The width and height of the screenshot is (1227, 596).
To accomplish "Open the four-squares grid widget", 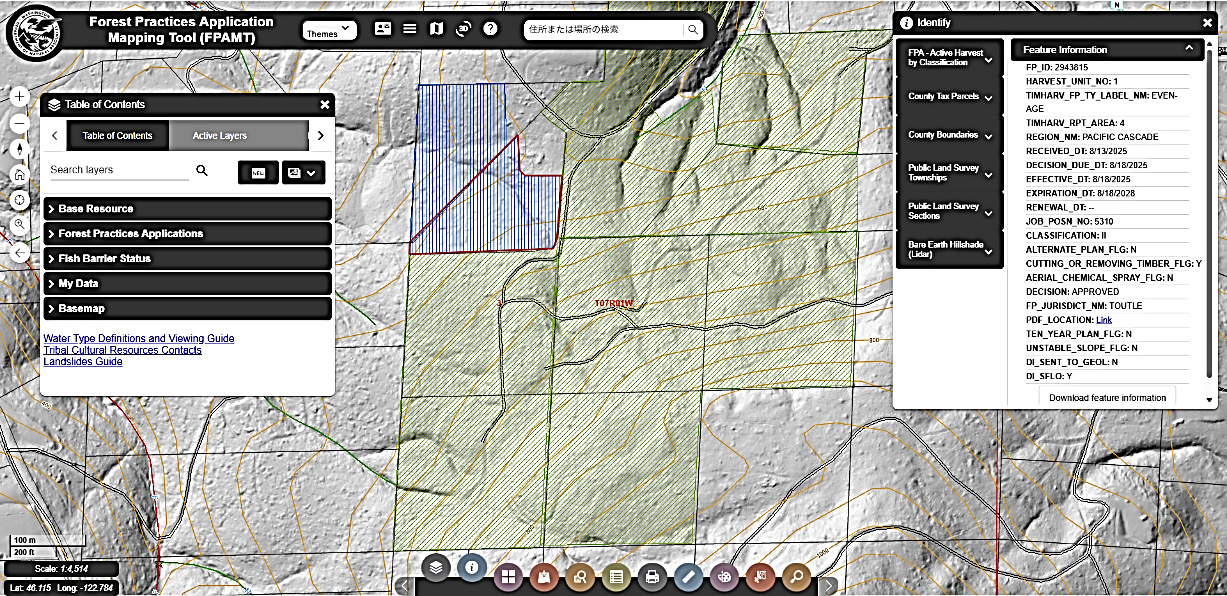I will (x=508, y=576).
